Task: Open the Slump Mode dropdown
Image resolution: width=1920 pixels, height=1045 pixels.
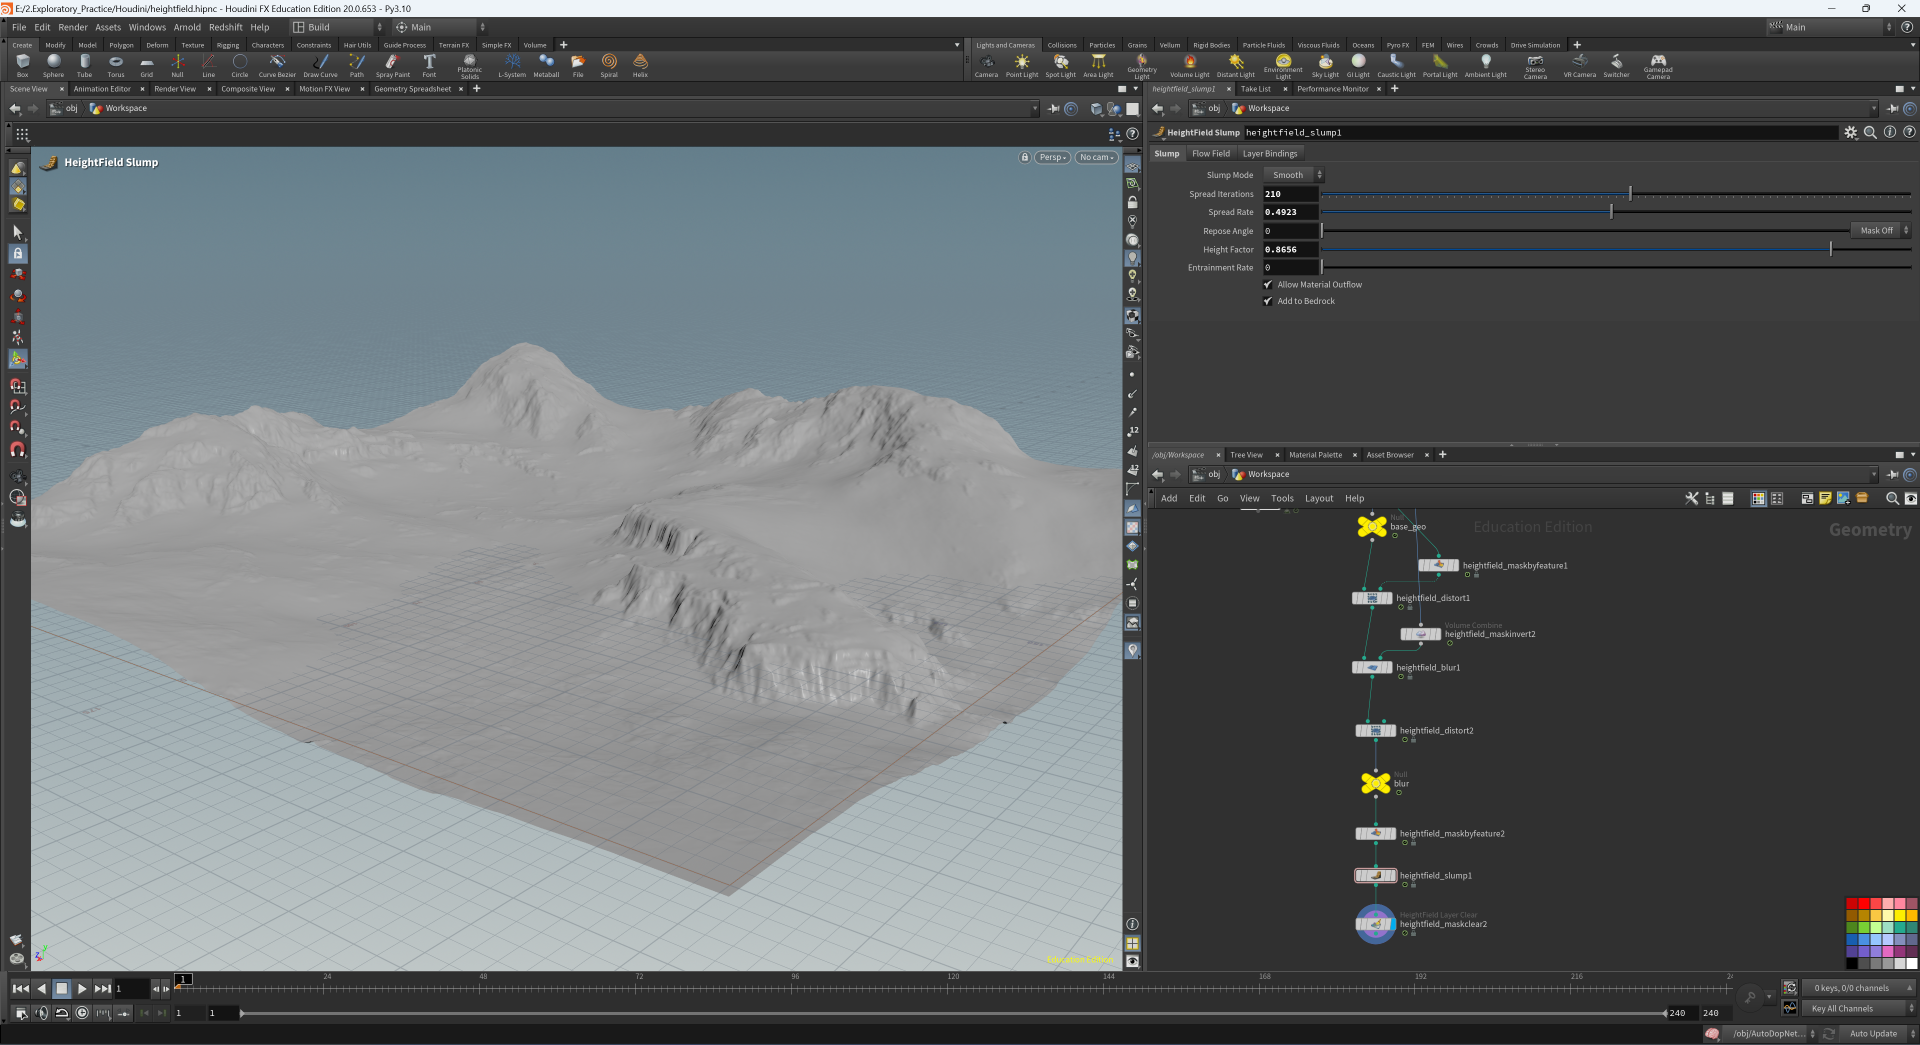Action: 1294,175
